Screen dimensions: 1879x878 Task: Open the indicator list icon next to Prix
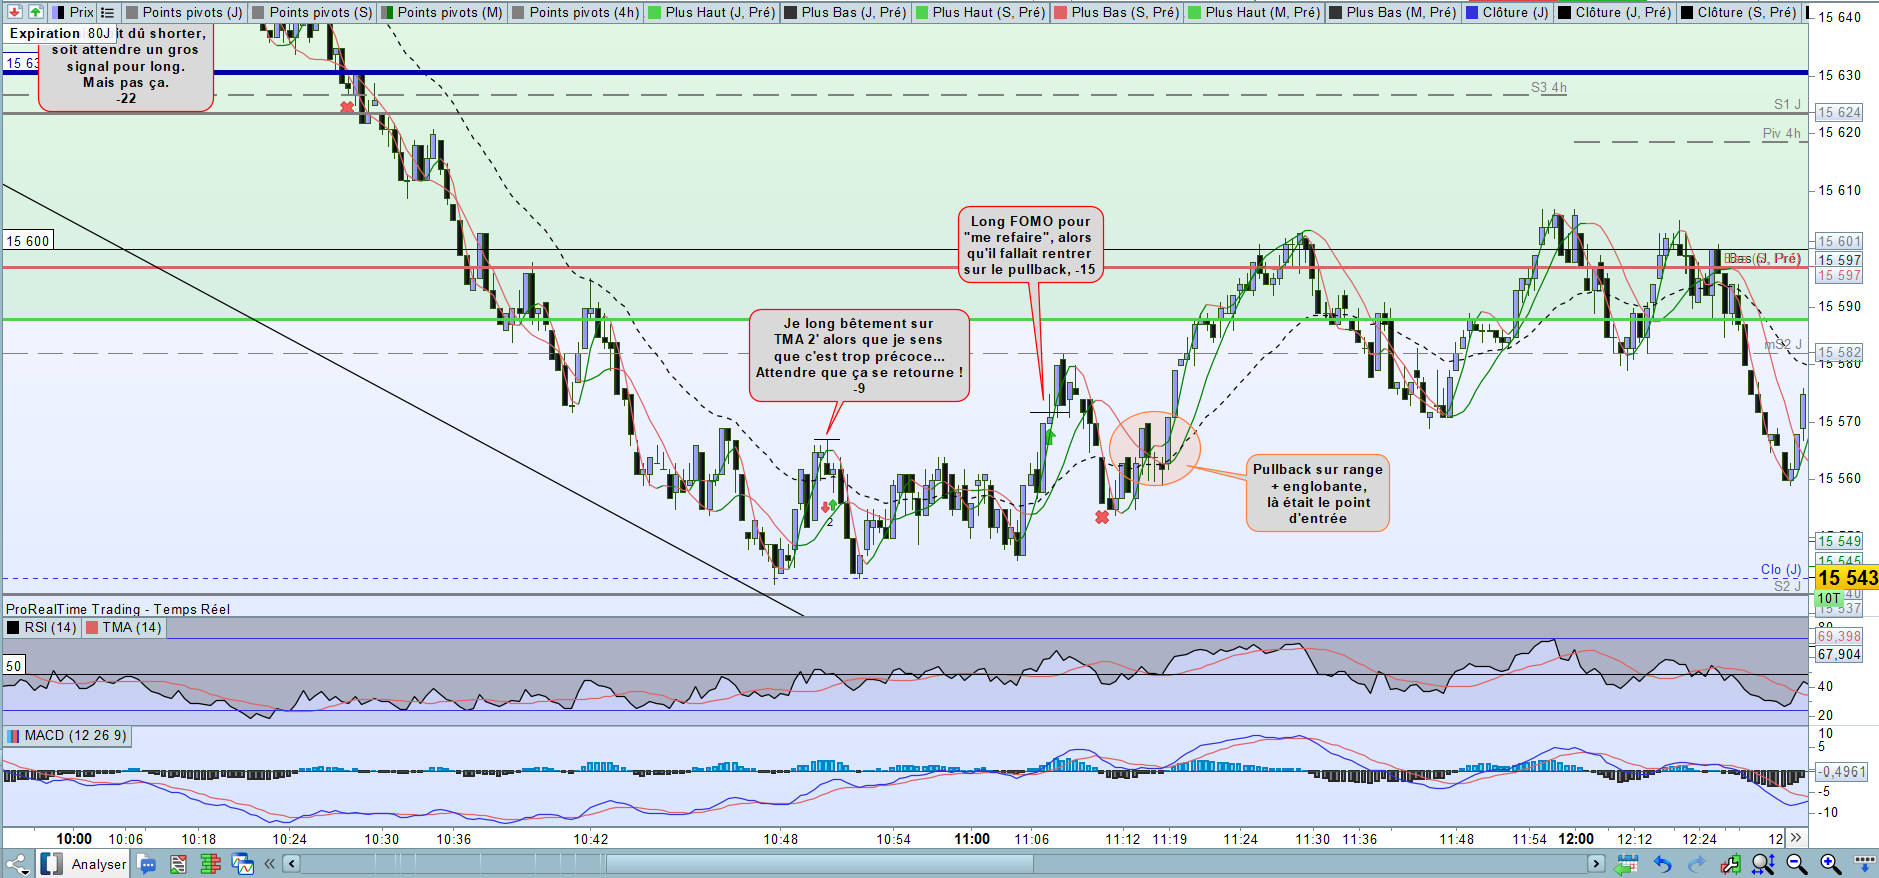pyautogui.click(x=108, y=12)
